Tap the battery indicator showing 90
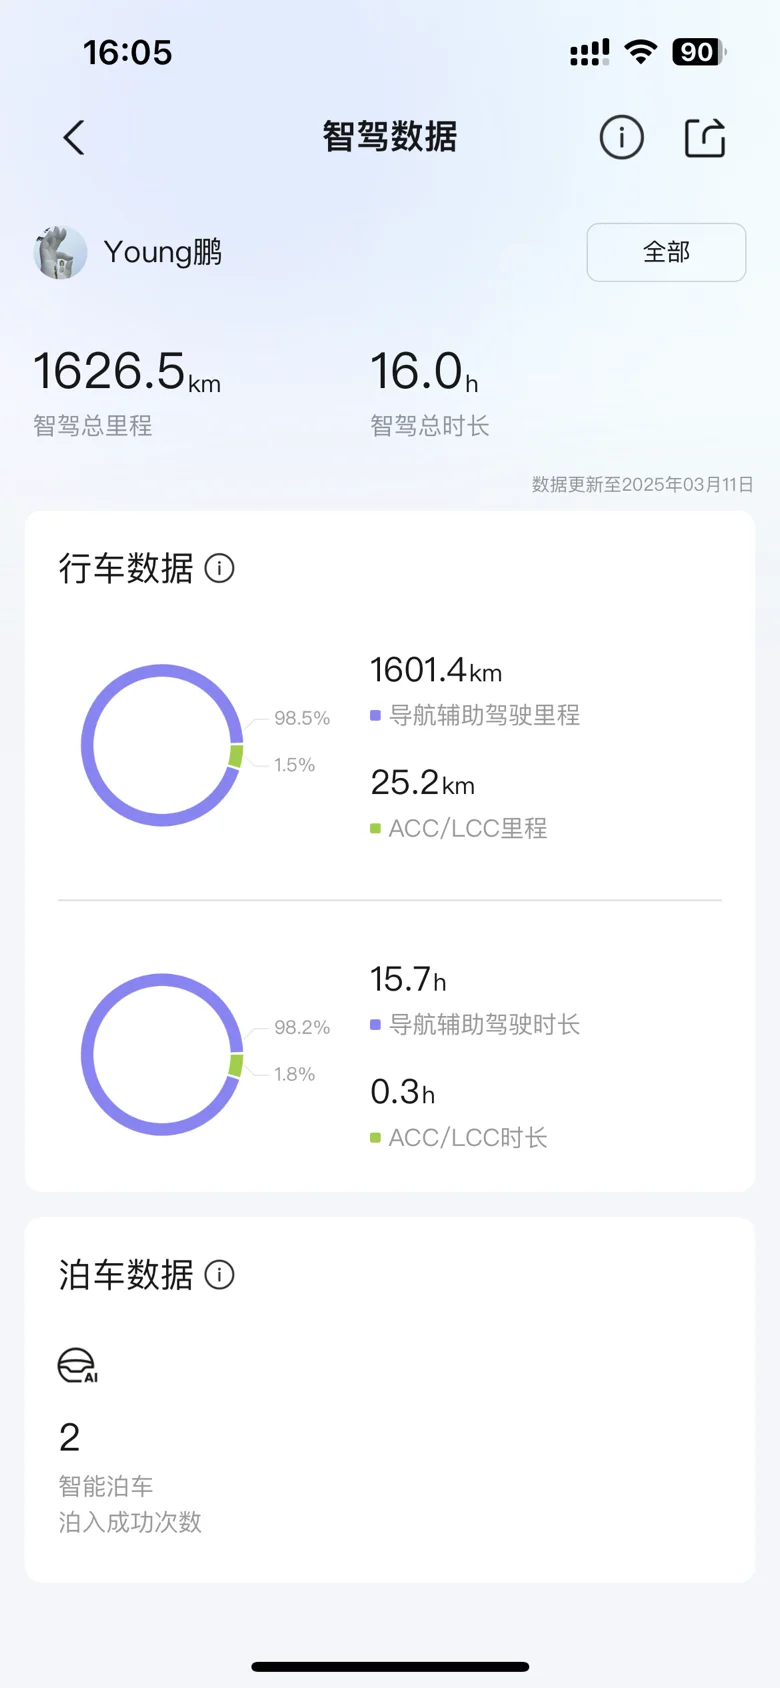The image size is (780, 1688). (698, 52)
